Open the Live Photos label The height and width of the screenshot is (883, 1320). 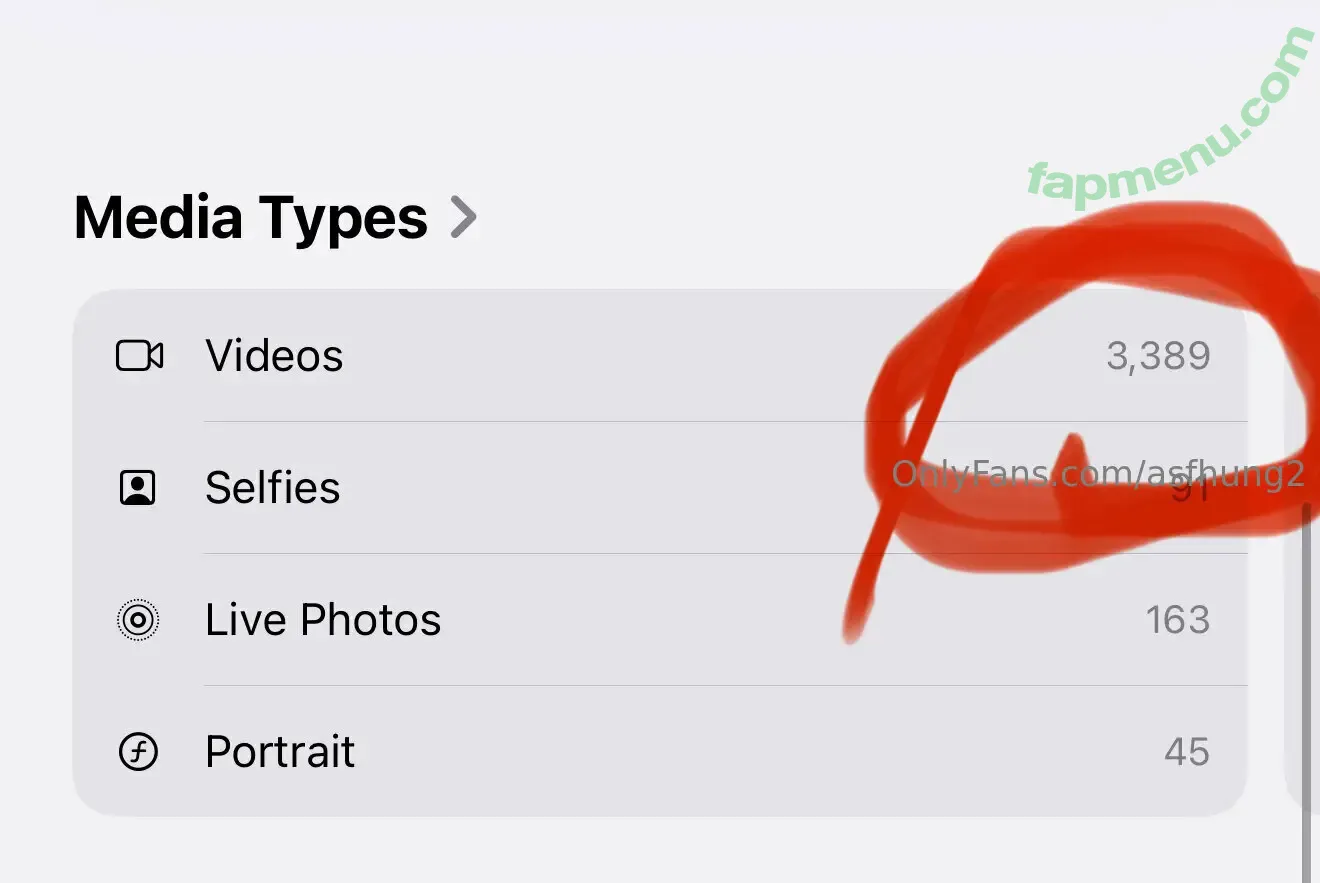click(x=323, y=620)
